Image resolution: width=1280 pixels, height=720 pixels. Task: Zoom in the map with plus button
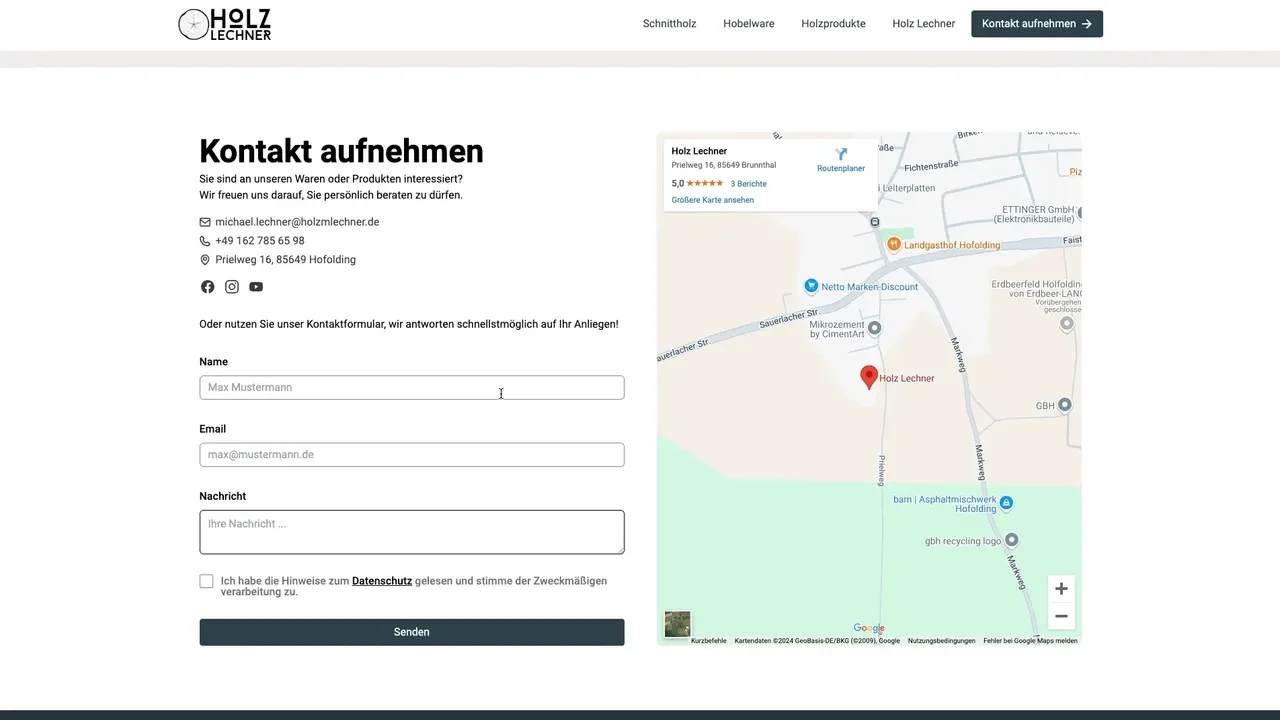coord(1061,589)
